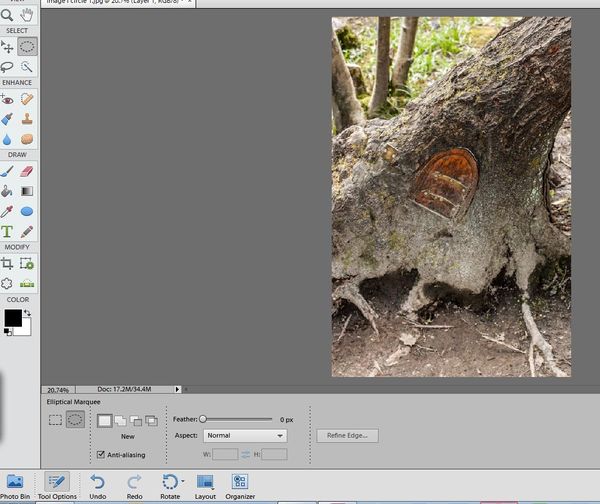Select the Sponge tool
Image resolution: width=600 pixels, height=504 pixels.
27,139
